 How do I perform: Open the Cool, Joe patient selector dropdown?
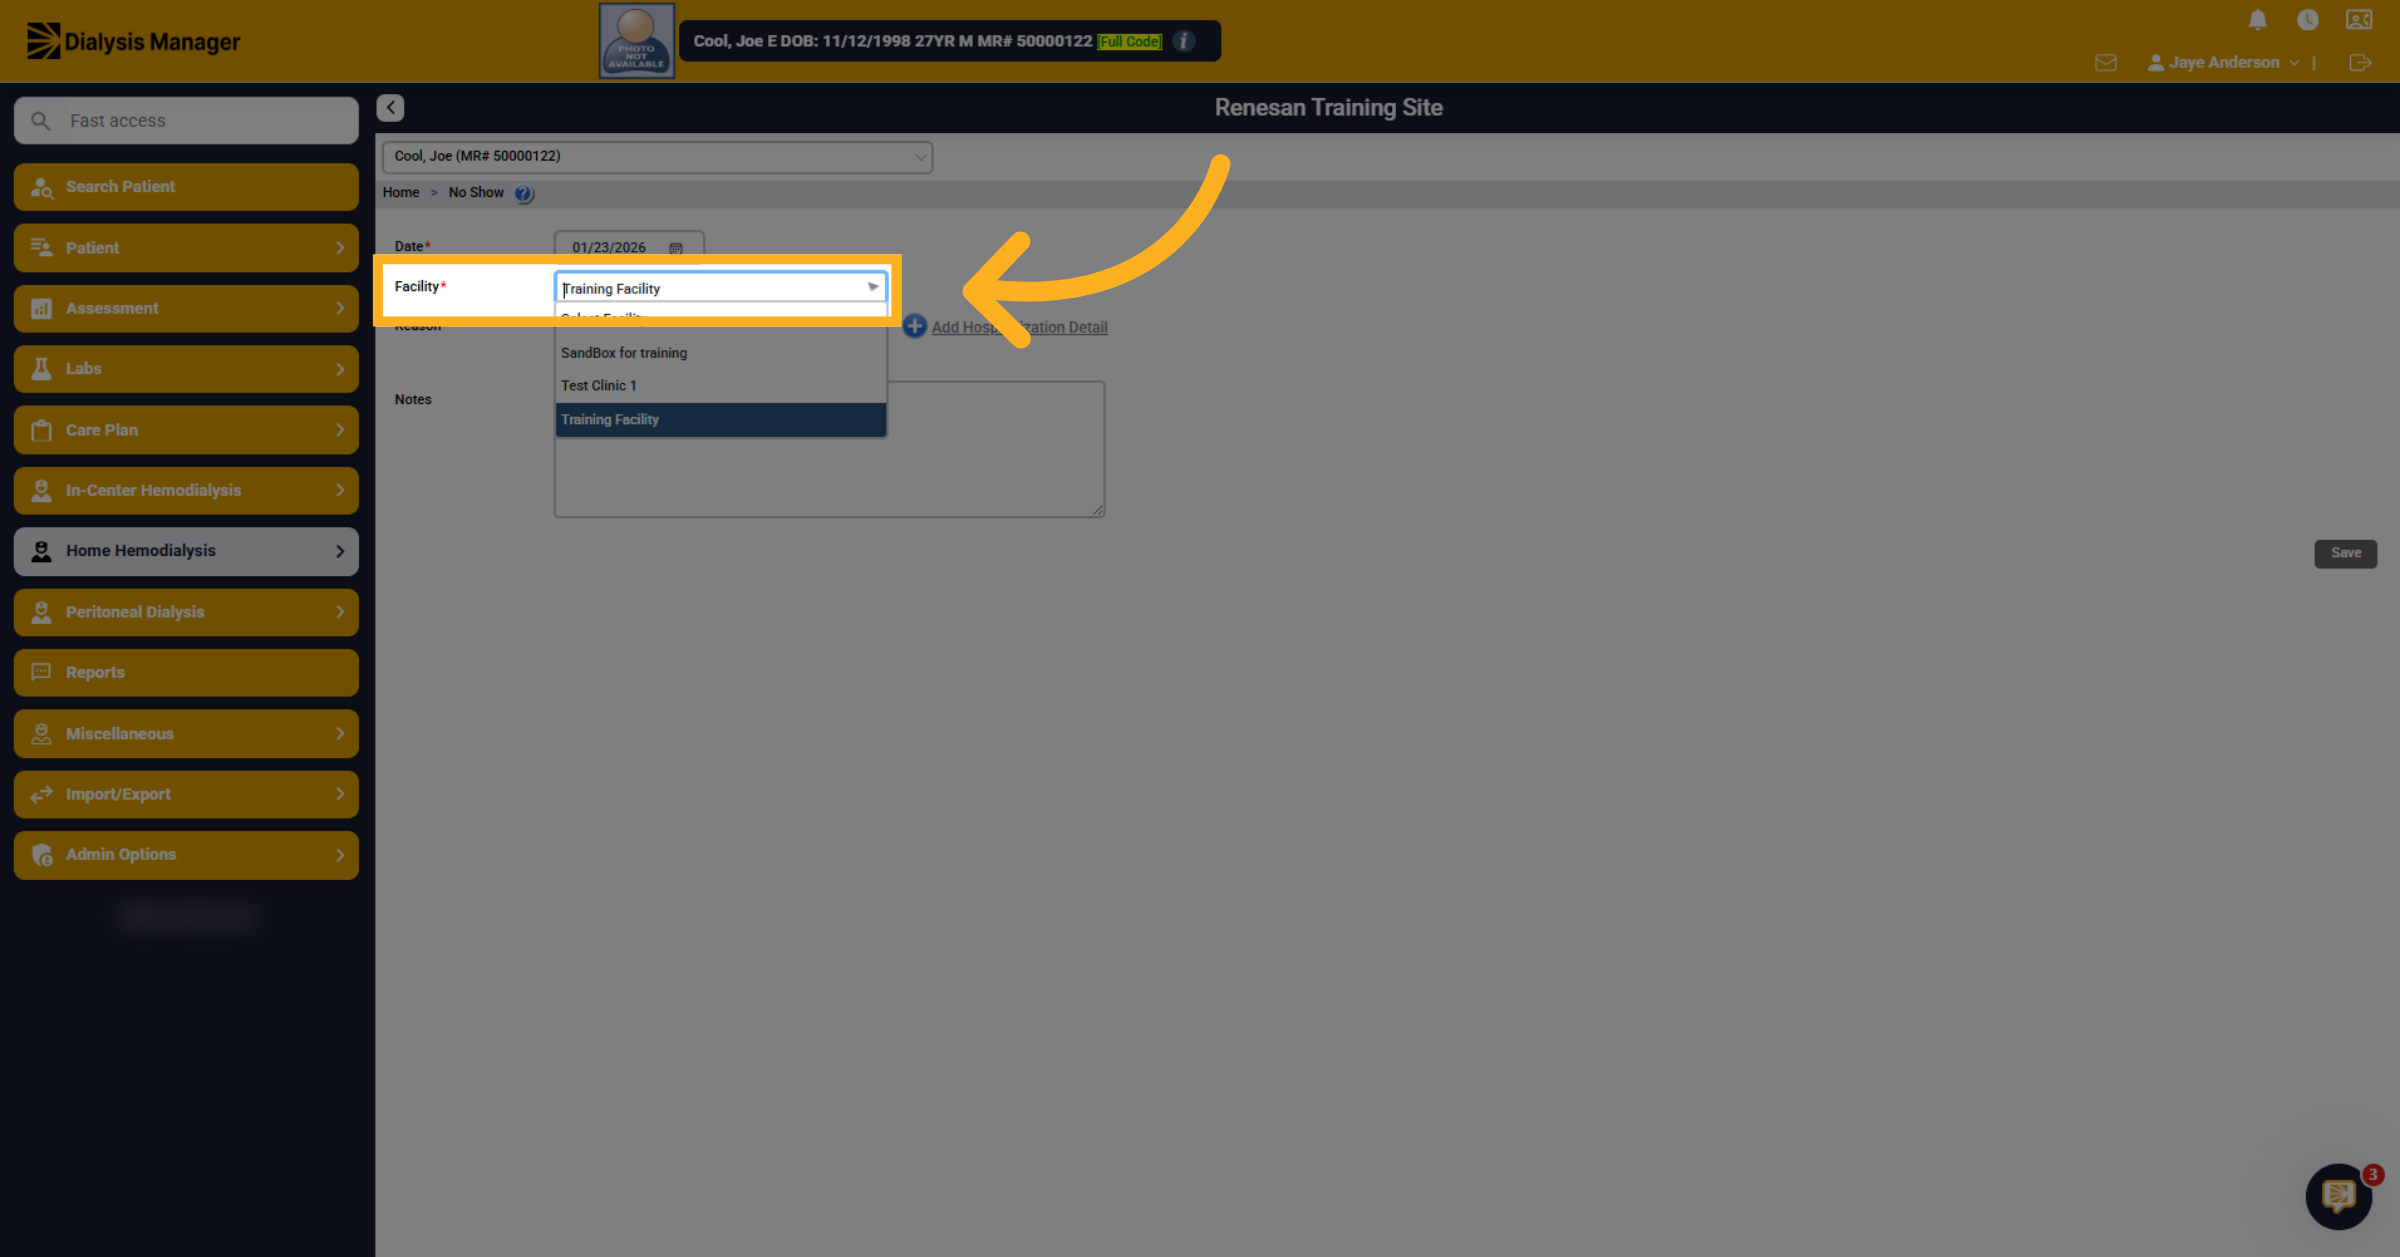click(x=657, y=157)
